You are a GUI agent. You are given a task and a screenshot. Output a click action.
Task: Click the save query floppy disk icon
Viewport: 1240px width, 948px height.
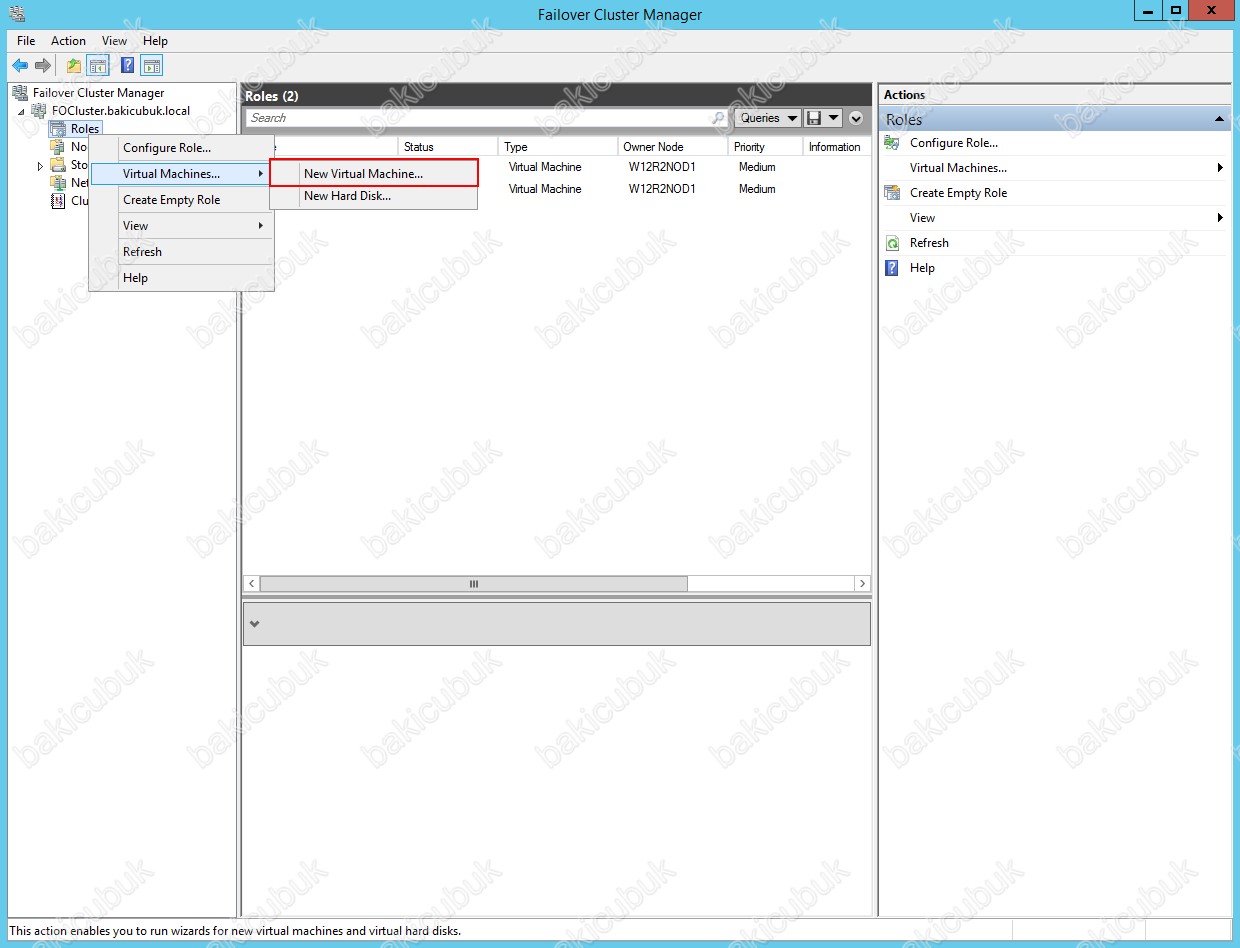(814, 118)
